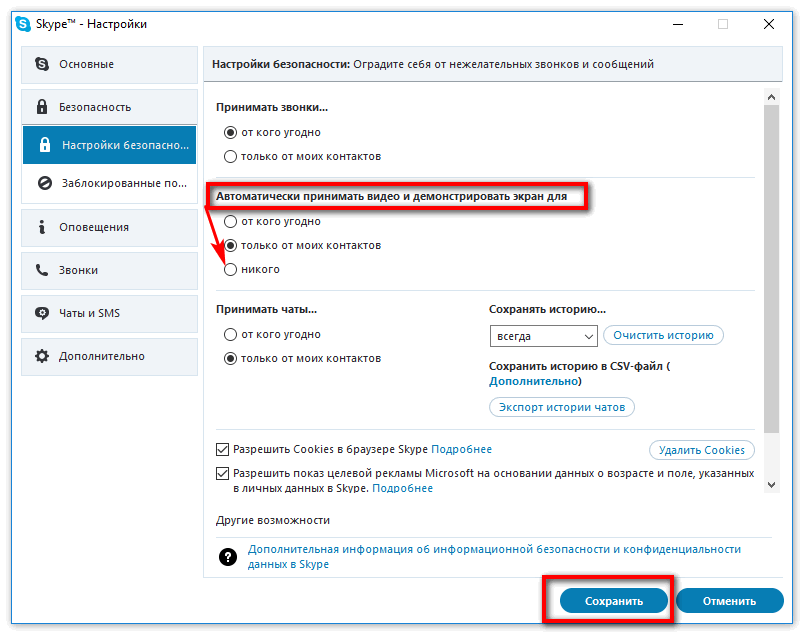
Task: Switch to the Дополнительно settings section
Action: 109,356
